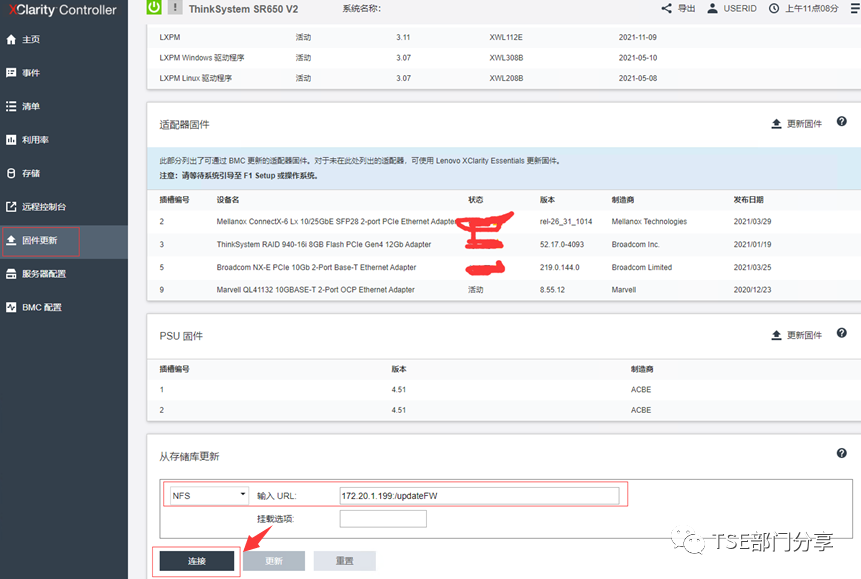Click 上午11点08分 time display

click(812, 9)
